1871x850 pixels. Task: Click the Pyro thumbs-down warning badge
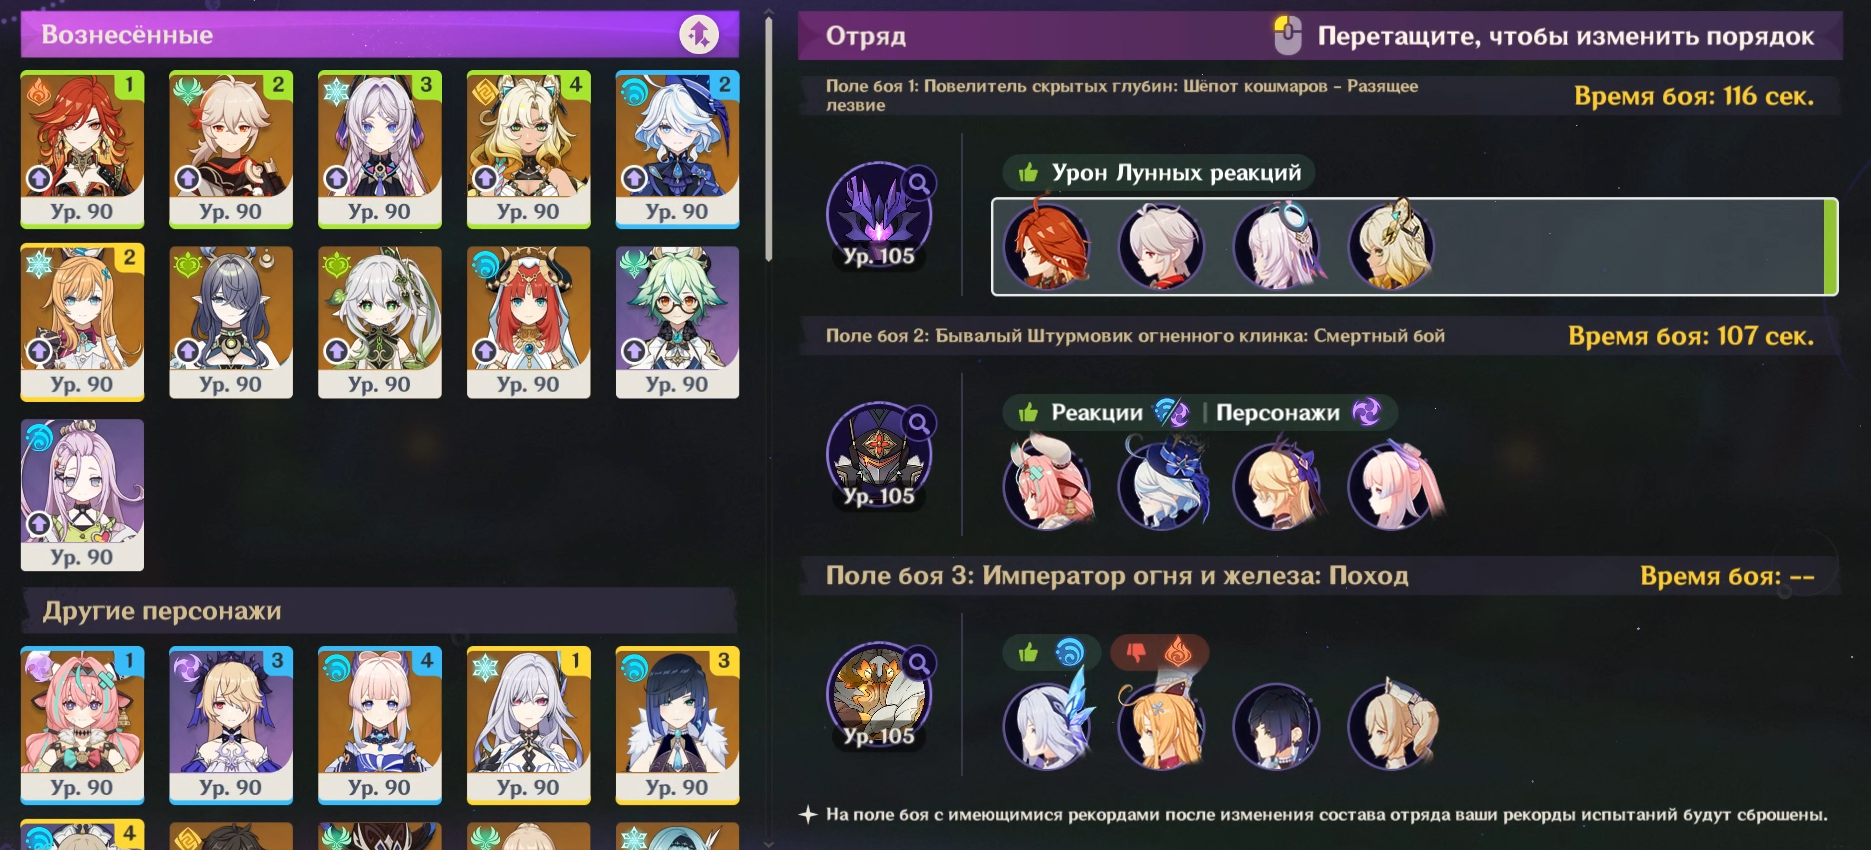coord(1159,653)
